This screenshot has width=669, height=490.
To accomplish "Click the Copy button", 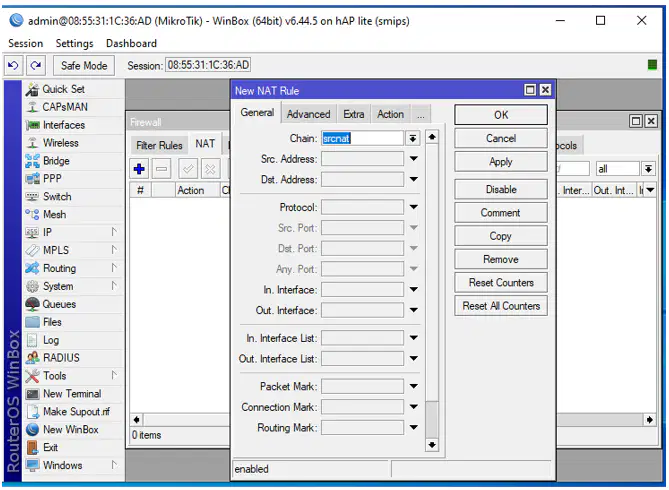I will pyautogui.click(x=501, y=236).
